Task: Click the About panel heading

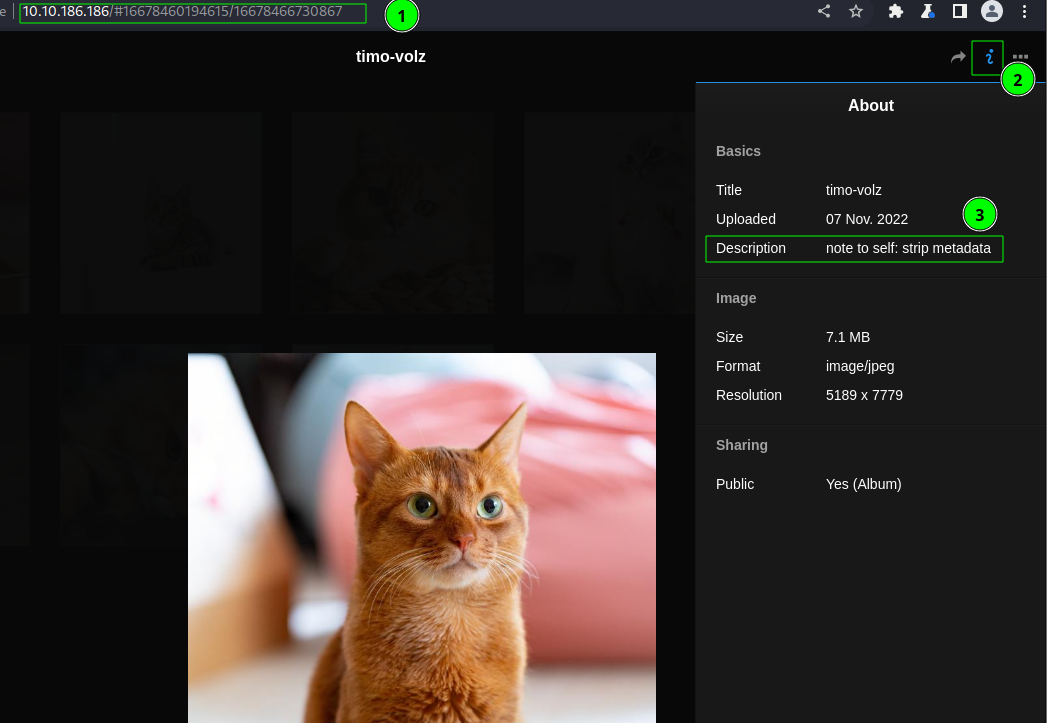Action: click(x=871, y=105)
